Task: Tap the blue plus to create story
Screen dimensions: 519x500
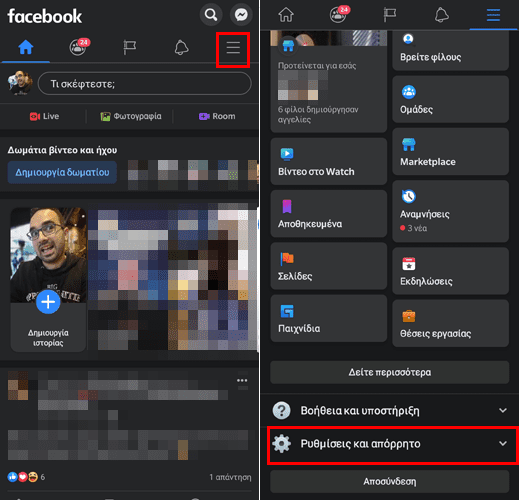Action: 48,302
